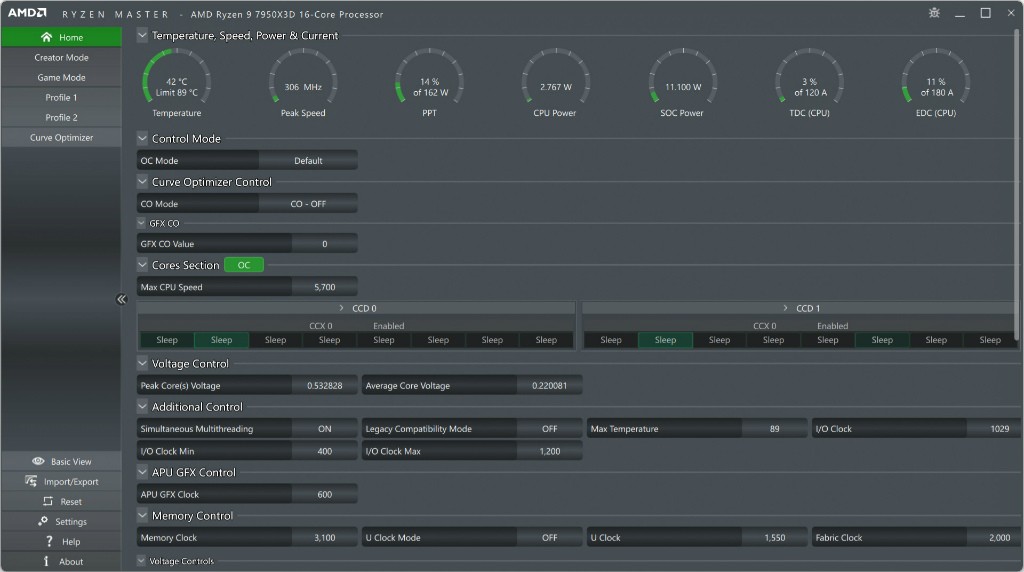Collapse the Temperature, Speed, Power & Current section
Image resolution: width=1024 pixels, height=572 pixels.
(x=142, y=36)
